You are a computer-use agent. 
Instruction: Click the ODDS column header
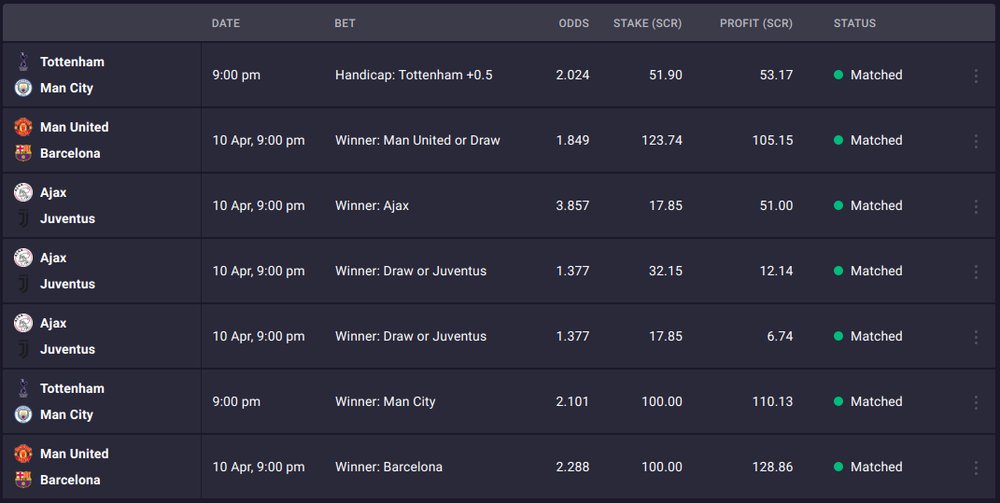coord(574,23)
